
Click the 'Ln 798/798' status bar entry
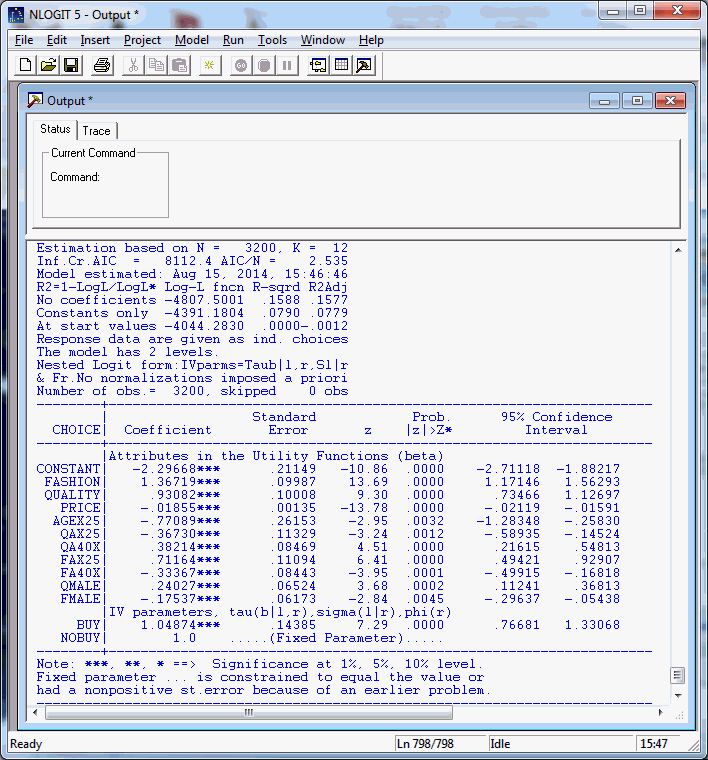pos(425,744)
